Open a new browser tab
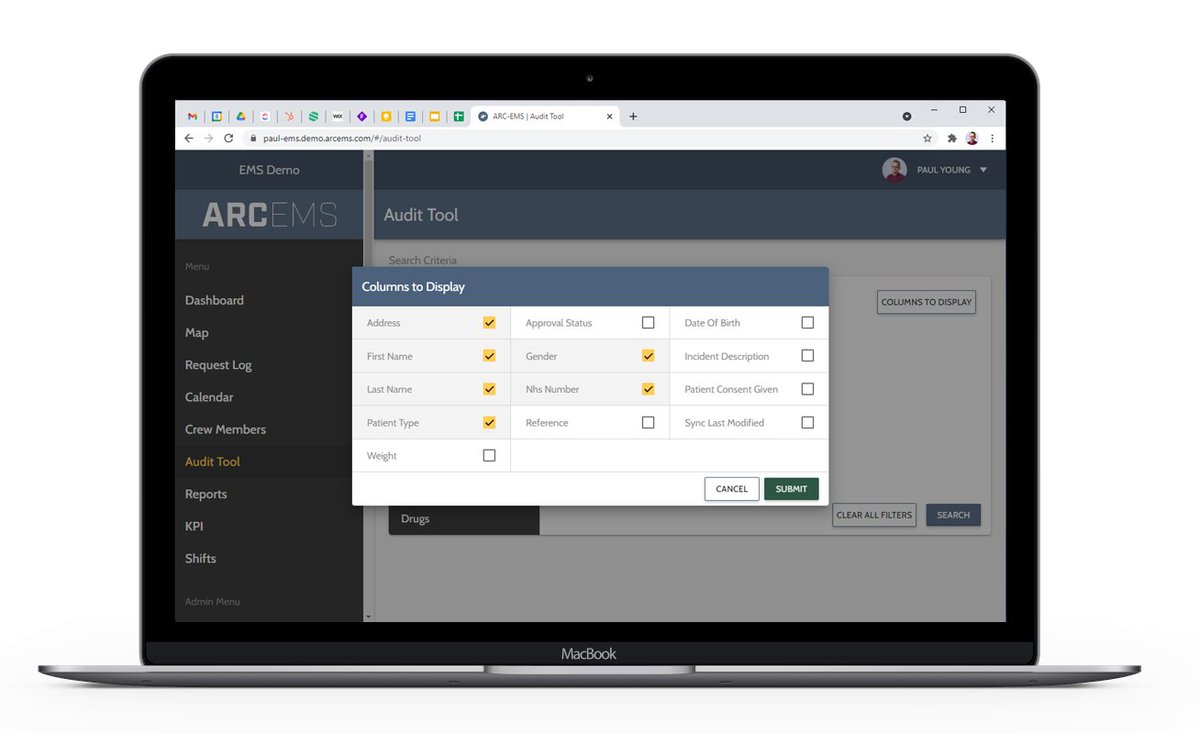The image size is (1200, 734). click(x=633, y=116)
